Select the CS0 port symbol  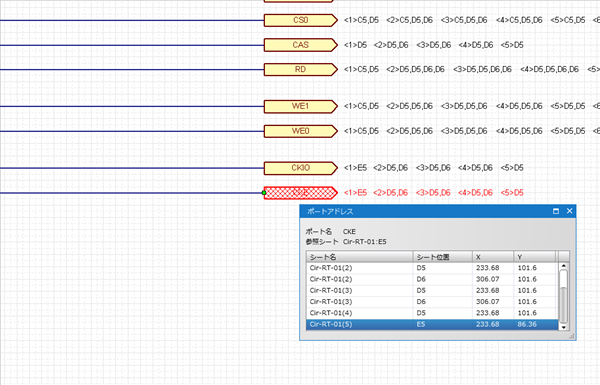[300, 20]
